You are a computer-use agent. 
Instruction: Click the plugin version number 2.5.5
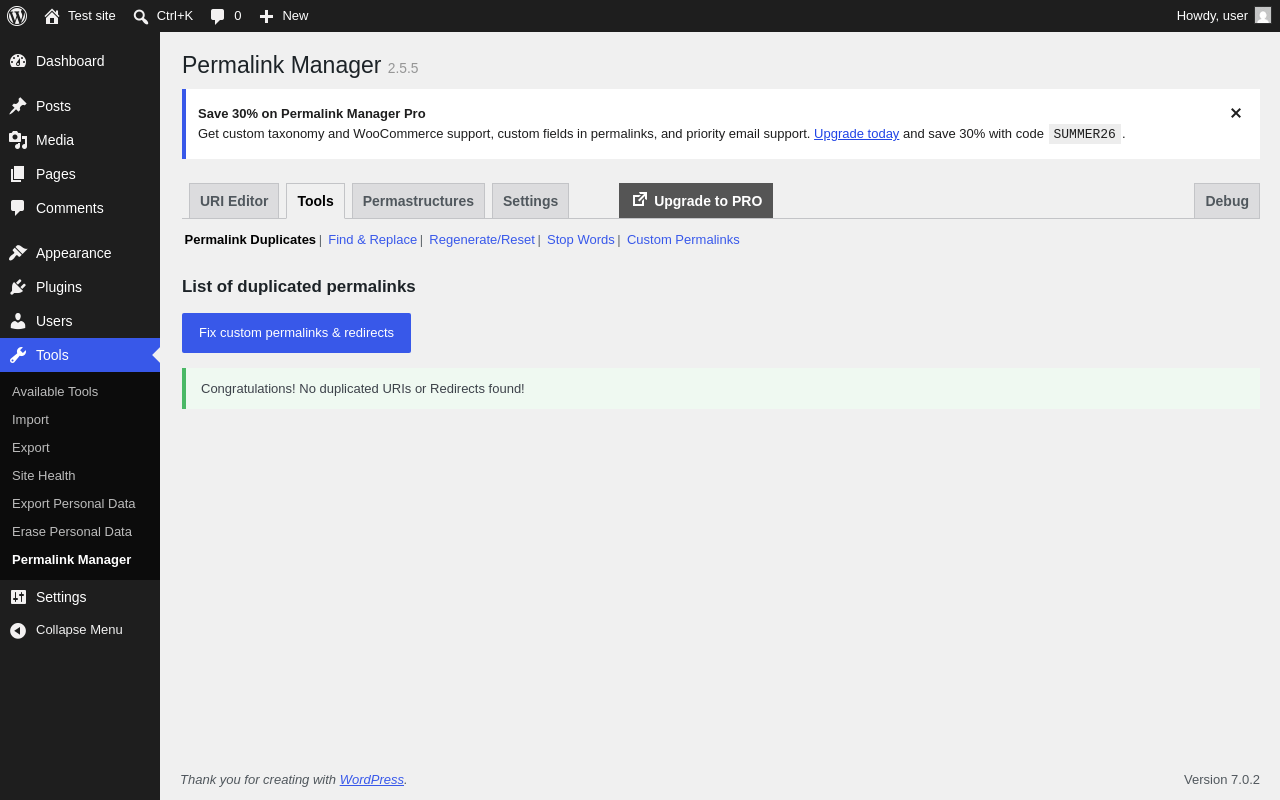pos(403,68)
